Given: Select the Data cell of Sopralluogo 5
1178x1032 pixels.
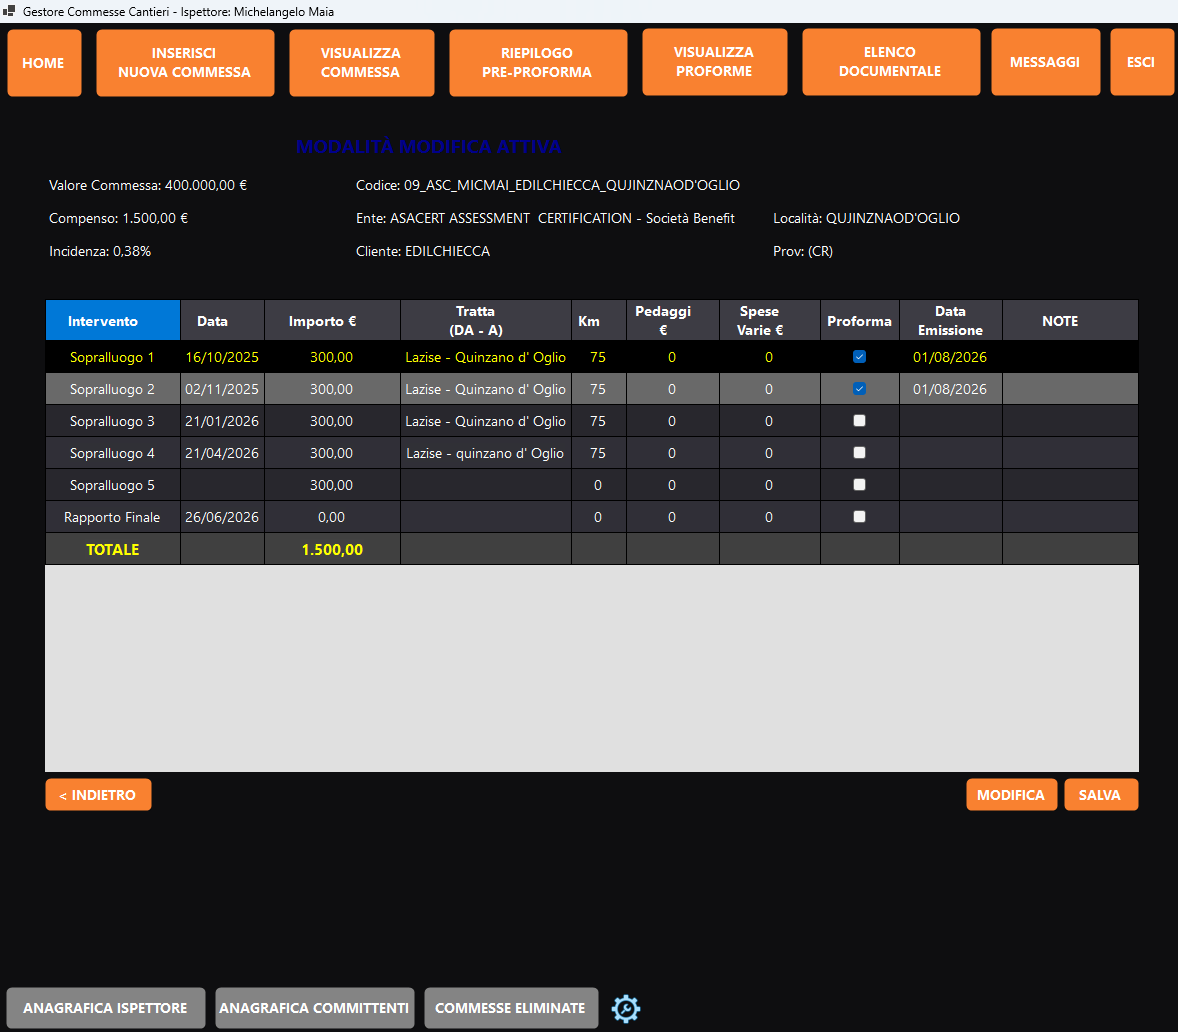Looking at the screenshot, I should point(222,485).
